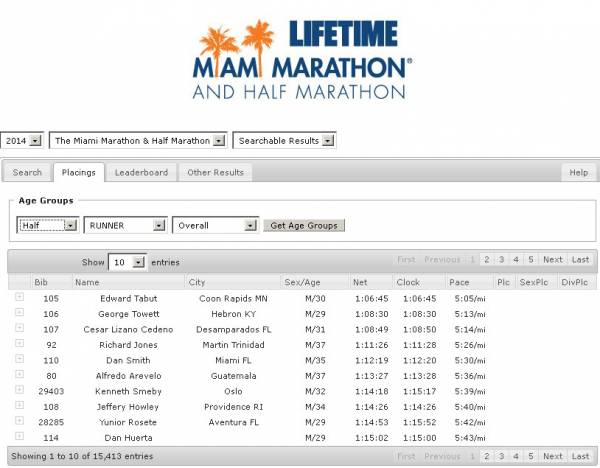The height and width of the screenshot is (468, 600).
Task: Click Next in the bottom pagination
Action: 553,456
